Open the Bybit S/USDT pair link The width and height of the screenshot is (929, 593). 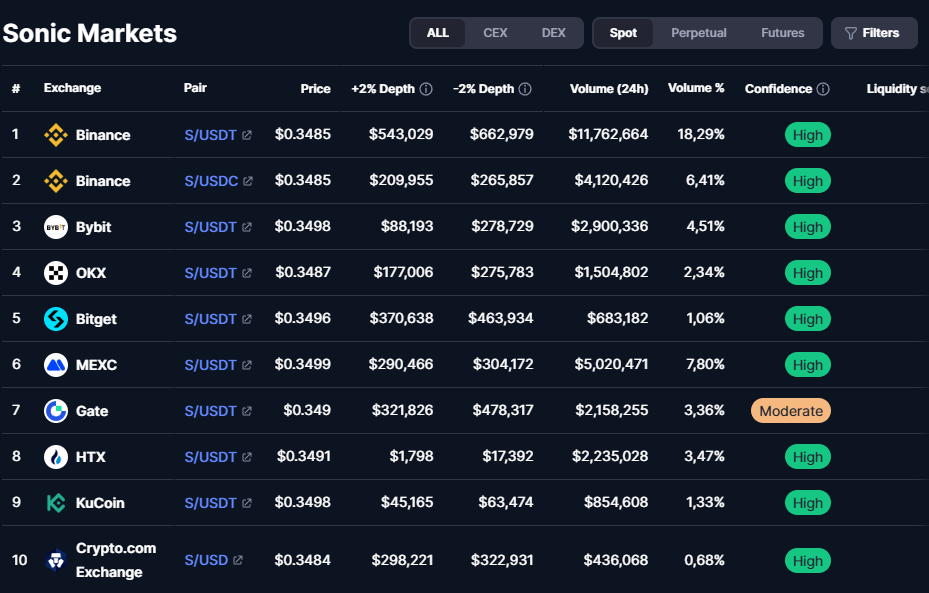(210, 227)
